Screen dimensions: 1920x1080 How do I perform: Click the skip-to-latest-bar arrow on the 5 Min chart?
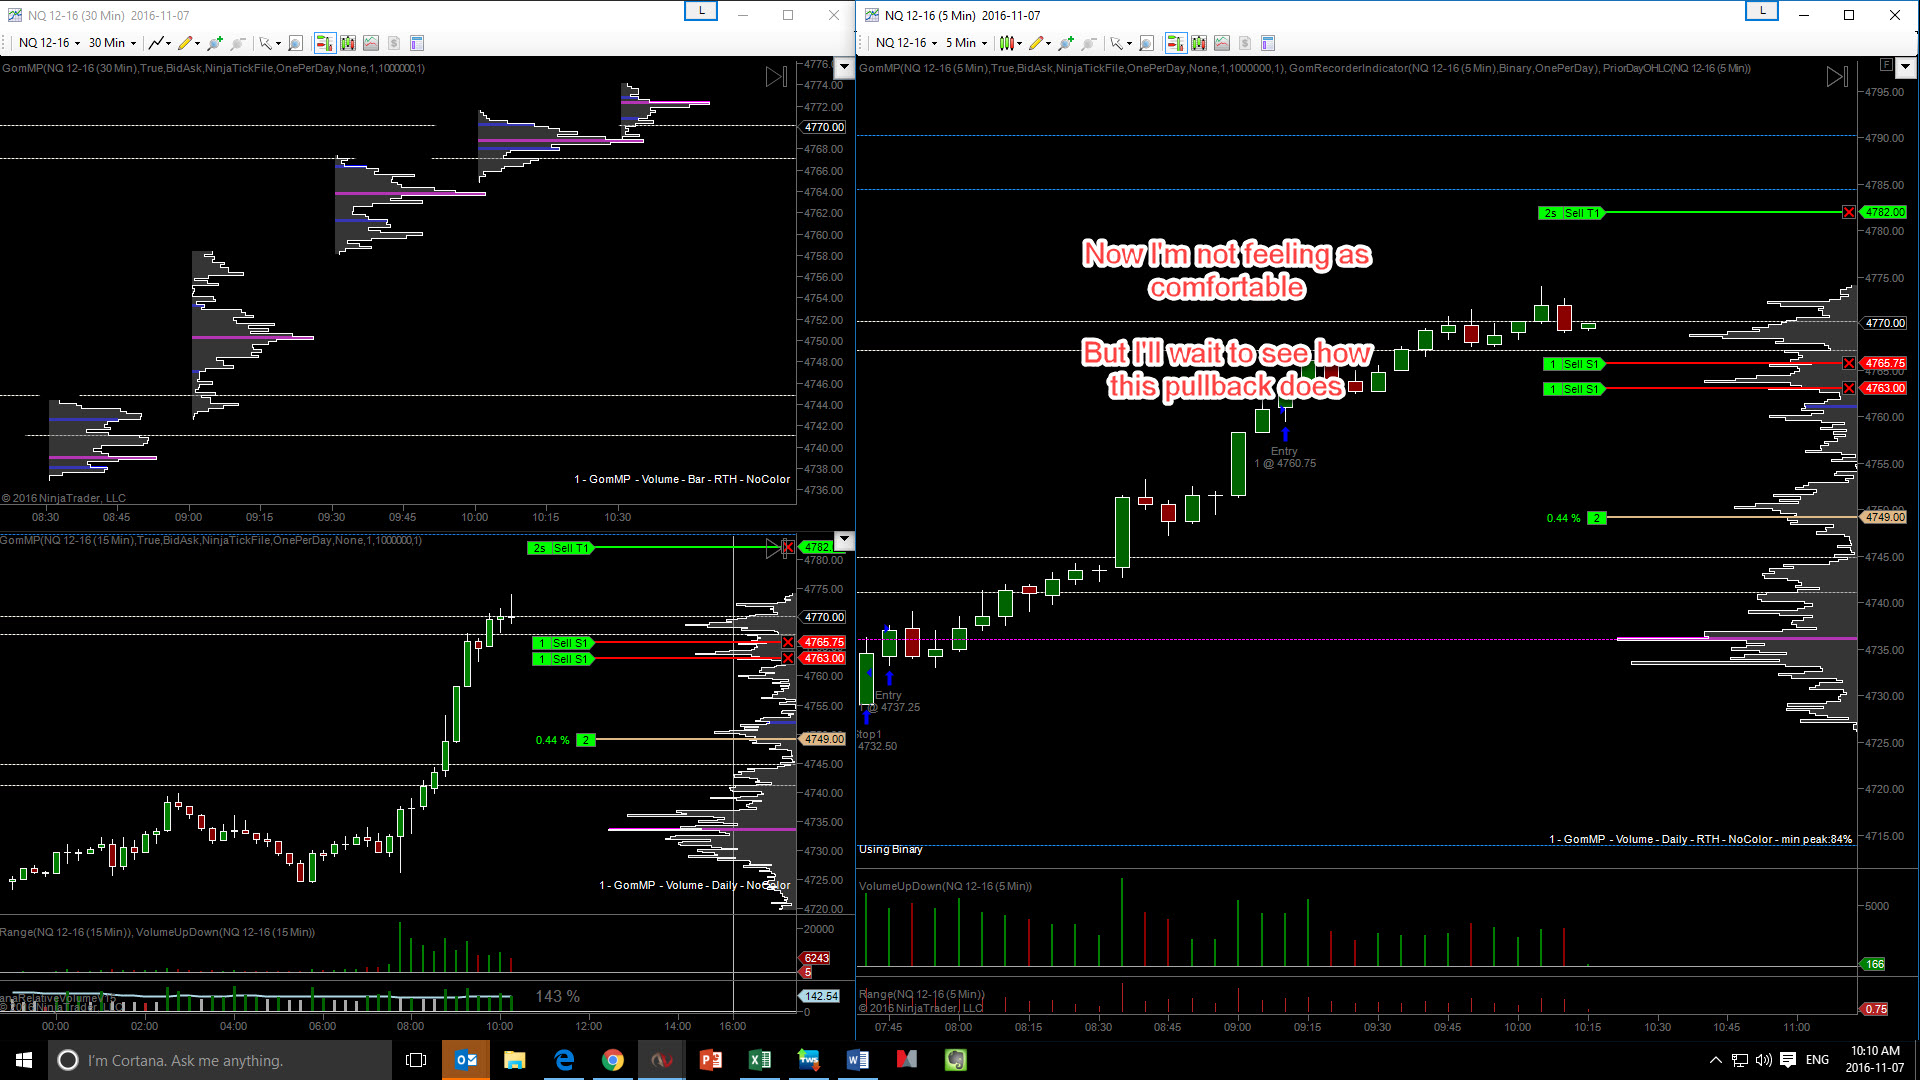[1837, 77]
